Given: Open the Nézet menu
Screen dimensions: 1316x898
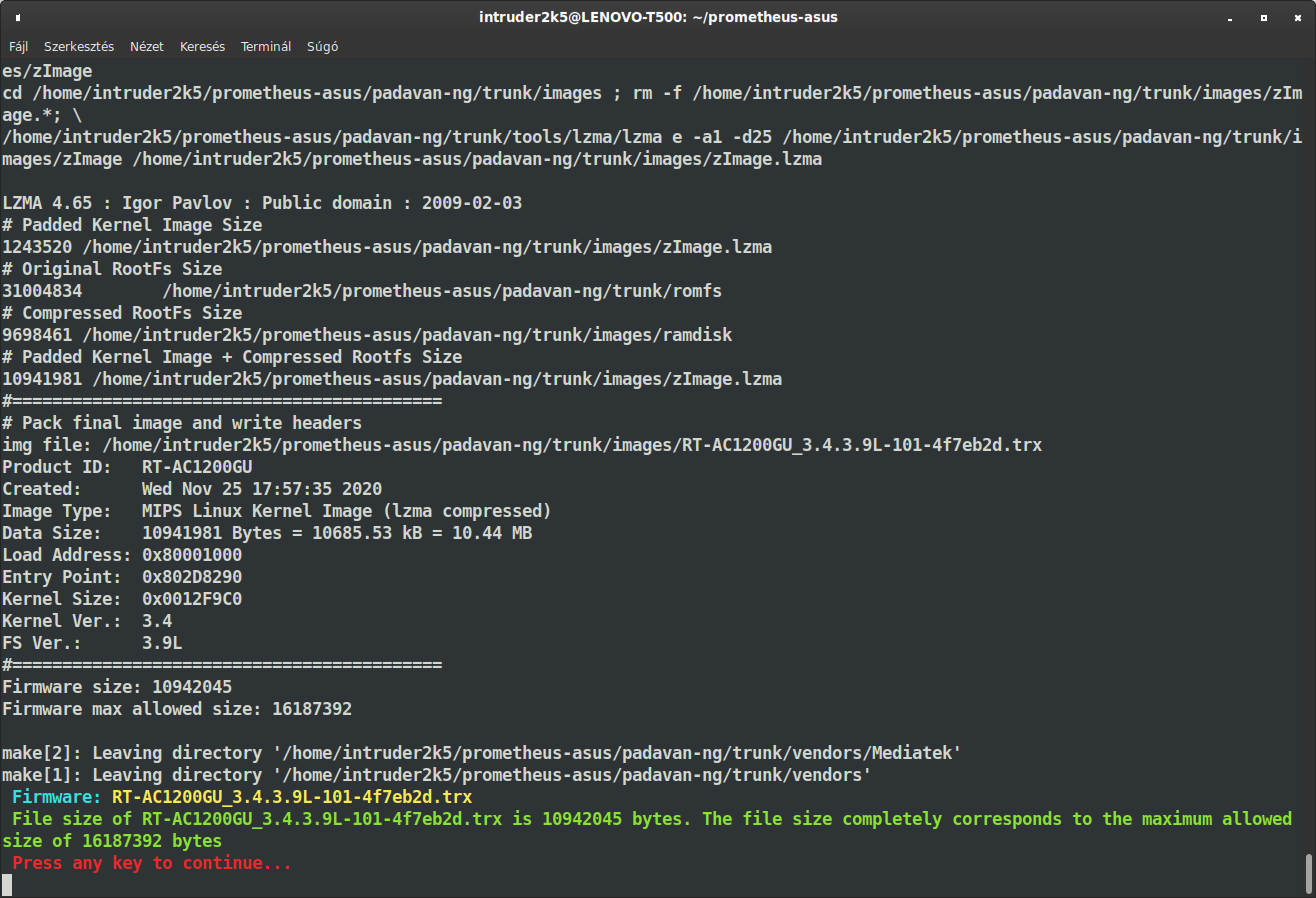Looking at the screenshot, I should [x=147, y=46].
